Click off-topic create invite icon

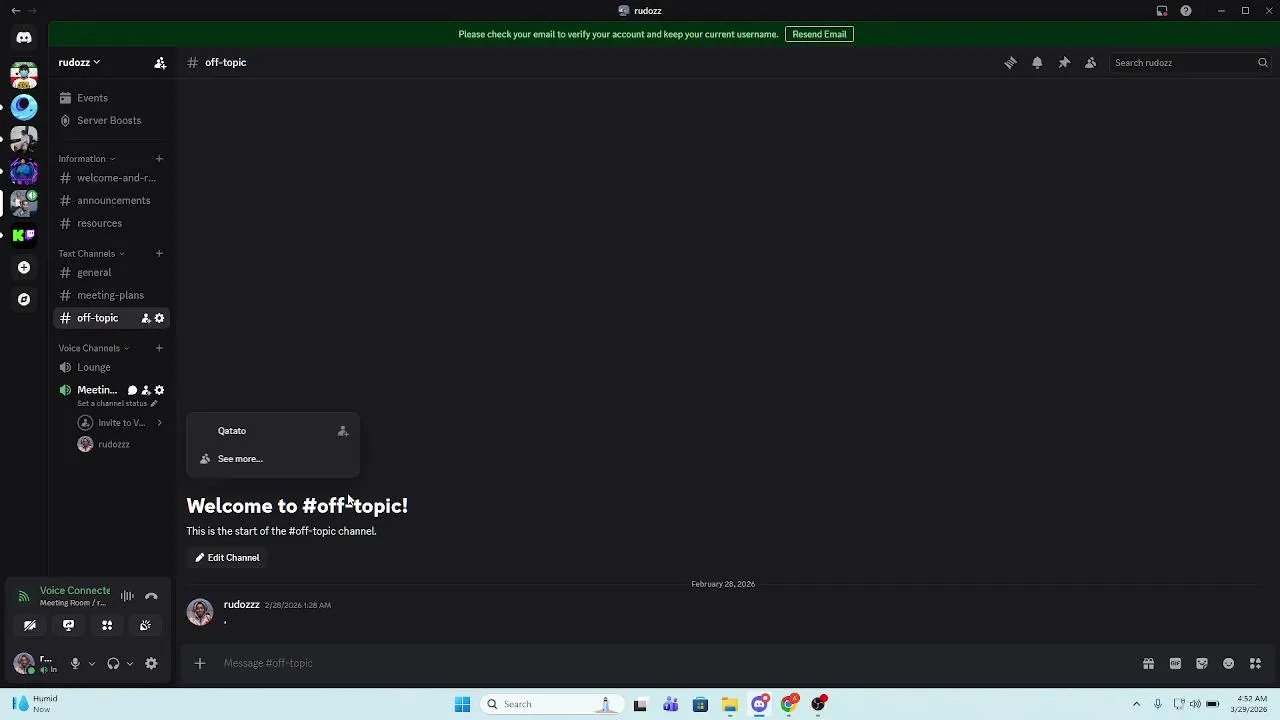[x=146, y=318]
